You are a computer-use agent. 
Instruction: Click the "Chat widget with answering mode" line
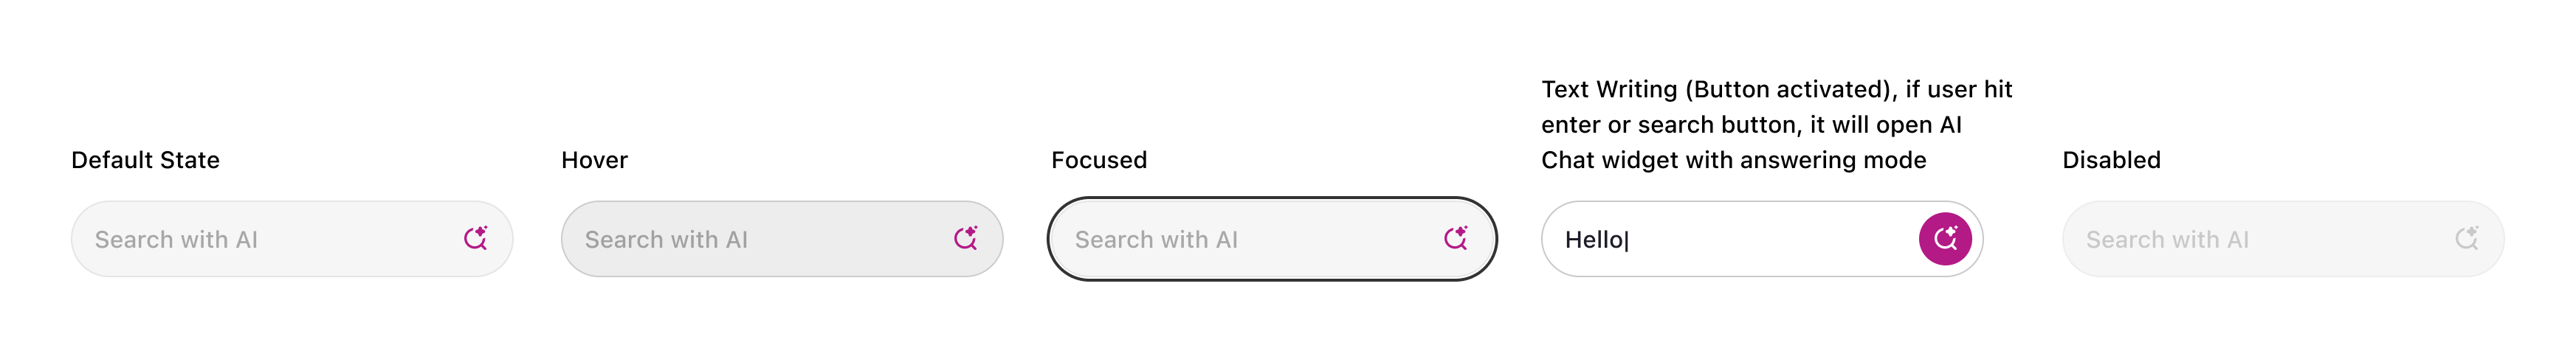coord(1733,160)
